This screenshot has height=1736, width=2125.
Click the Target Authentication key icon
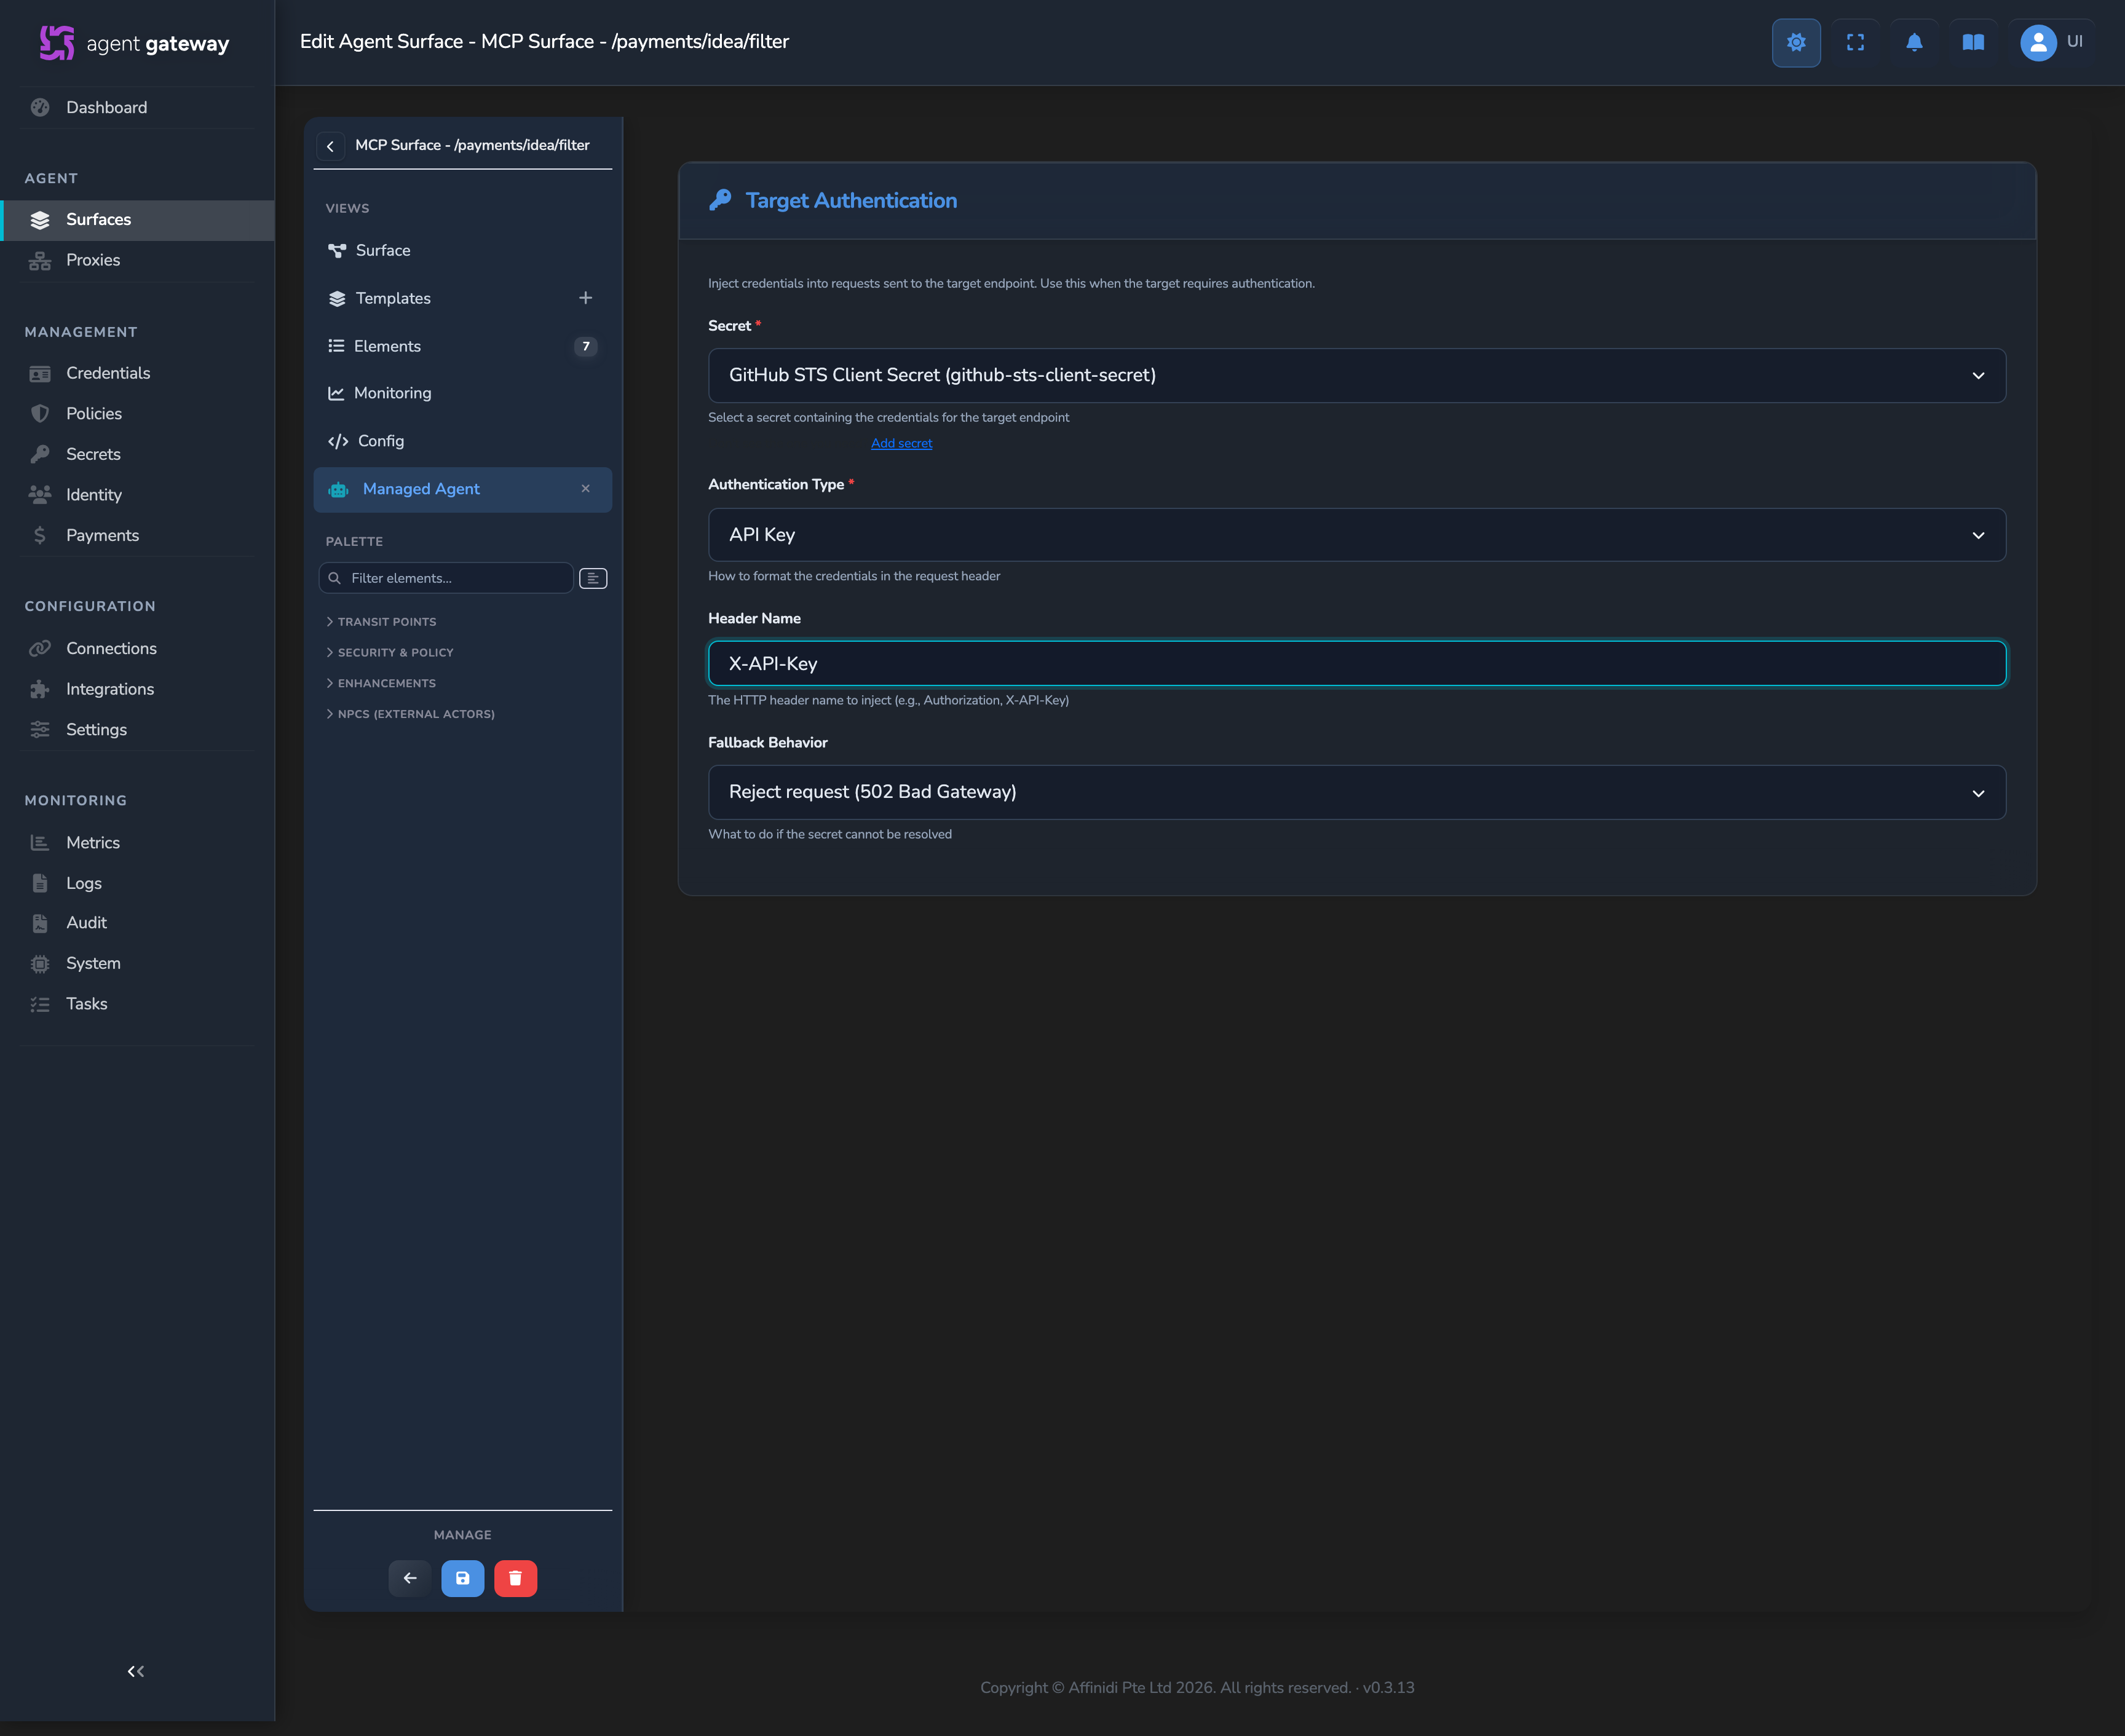click(720, 200)
